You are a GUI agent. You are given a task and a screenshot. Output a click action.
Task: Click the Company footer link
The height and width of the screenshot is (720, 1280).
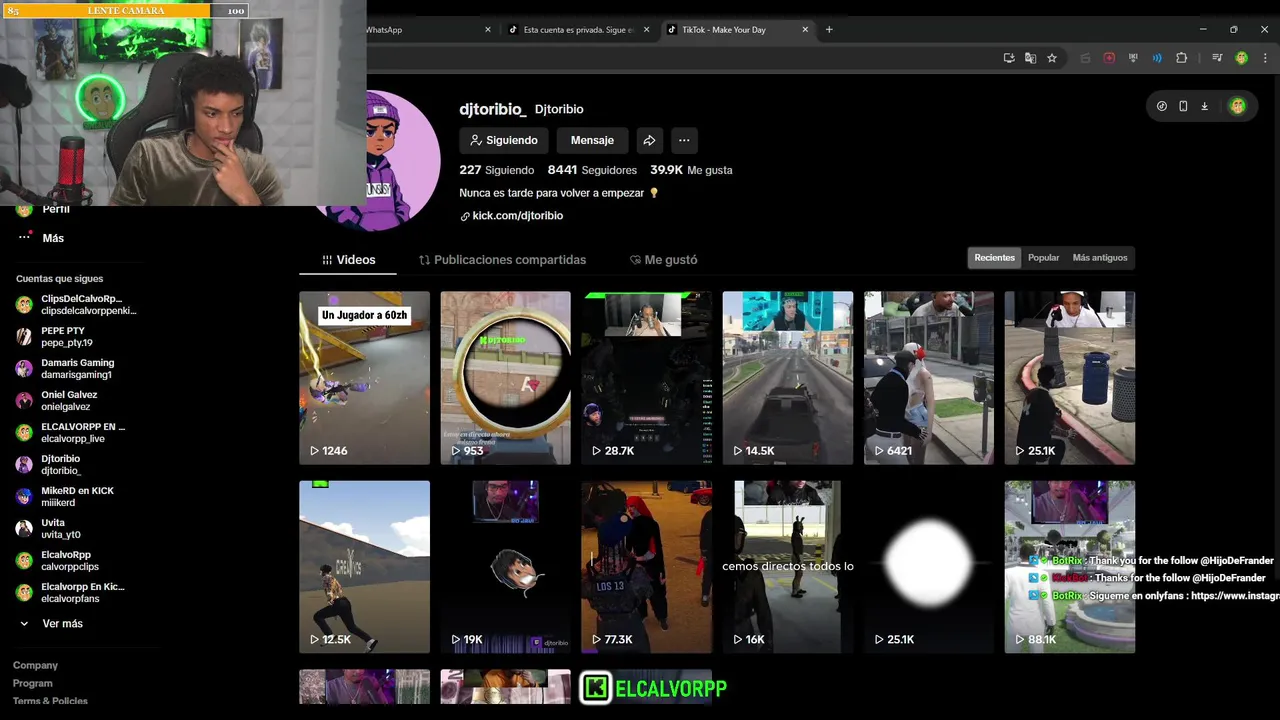click(35, 666)
